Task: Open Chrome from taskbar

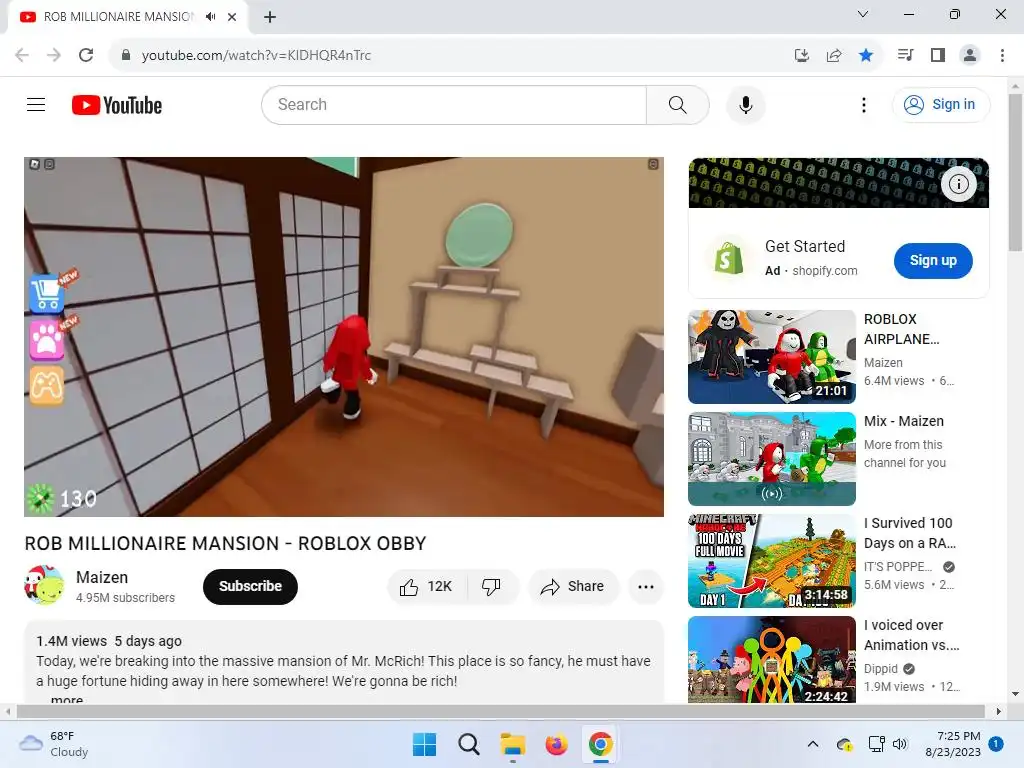Action: point(600,744)
